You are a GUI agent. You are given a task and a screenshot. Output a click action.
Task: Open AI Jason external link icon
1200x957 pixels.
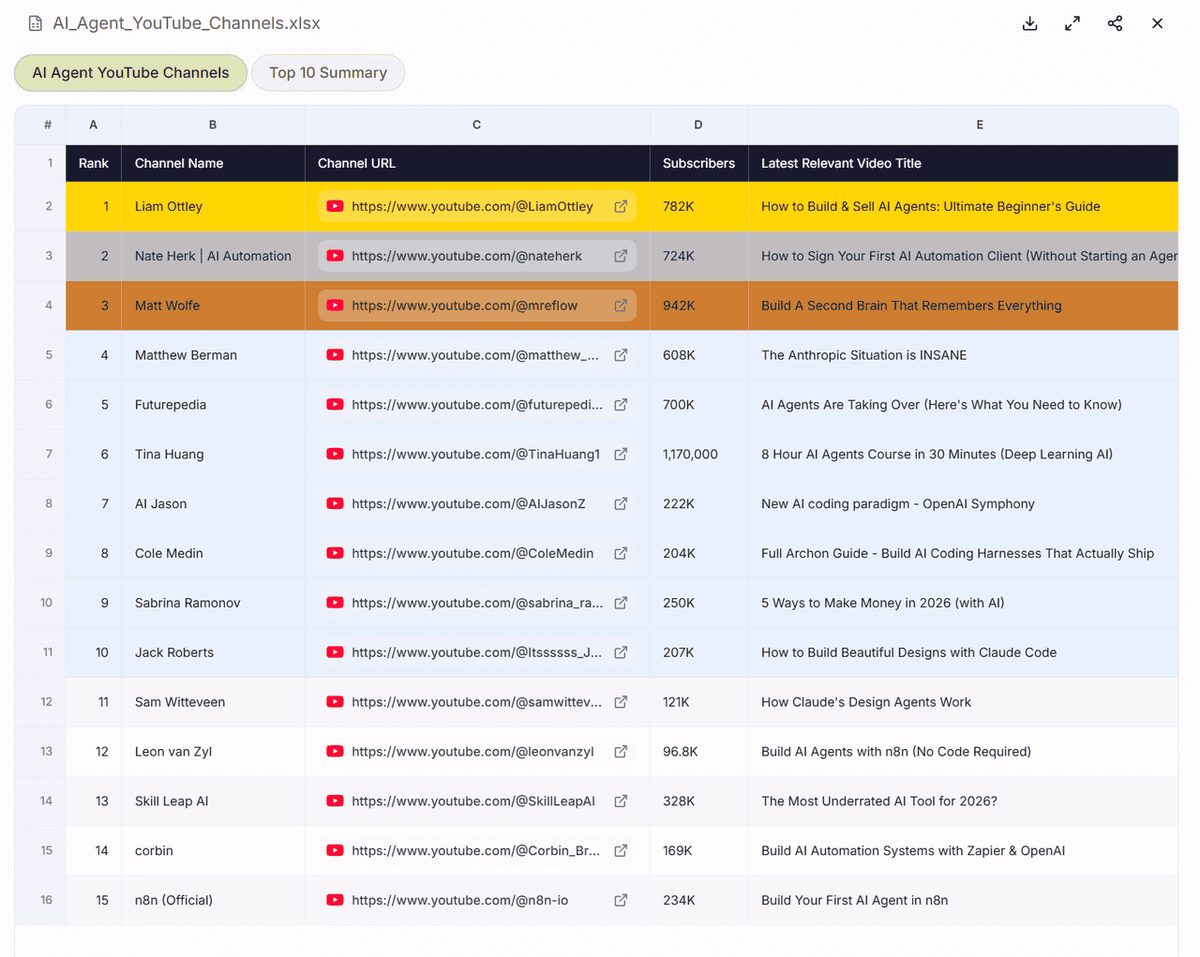(621, 503)
